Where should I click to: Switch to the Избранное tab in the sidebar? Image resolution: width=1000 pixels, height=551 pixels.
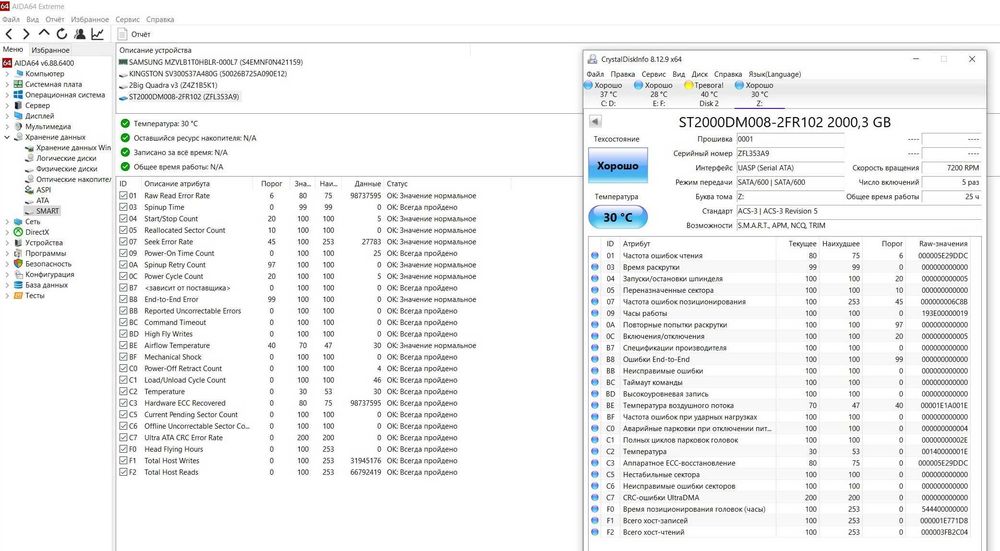[x=50, y=50]
